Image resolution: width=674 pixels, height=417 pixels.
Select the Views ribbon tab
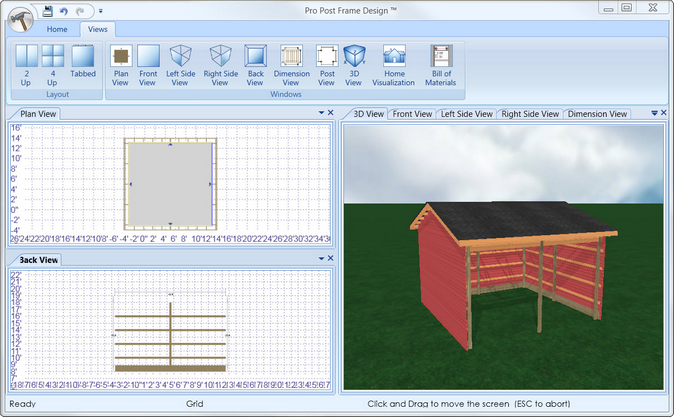pos(98,29)
